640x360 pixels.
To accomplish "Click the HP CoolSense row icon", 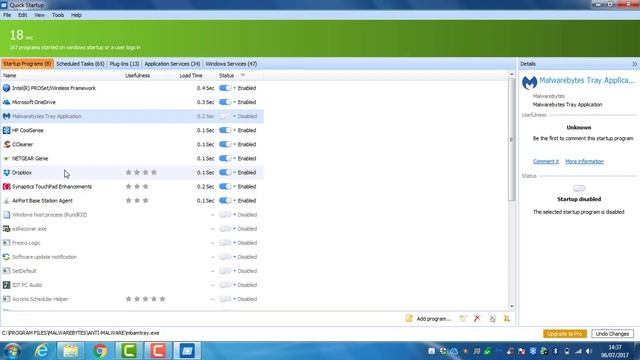I will 6,130.
